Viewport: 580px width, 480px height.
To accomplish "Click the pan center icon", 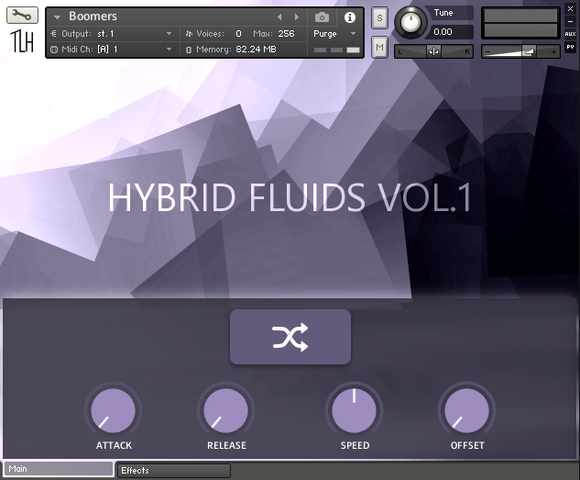I will (434, 52).
